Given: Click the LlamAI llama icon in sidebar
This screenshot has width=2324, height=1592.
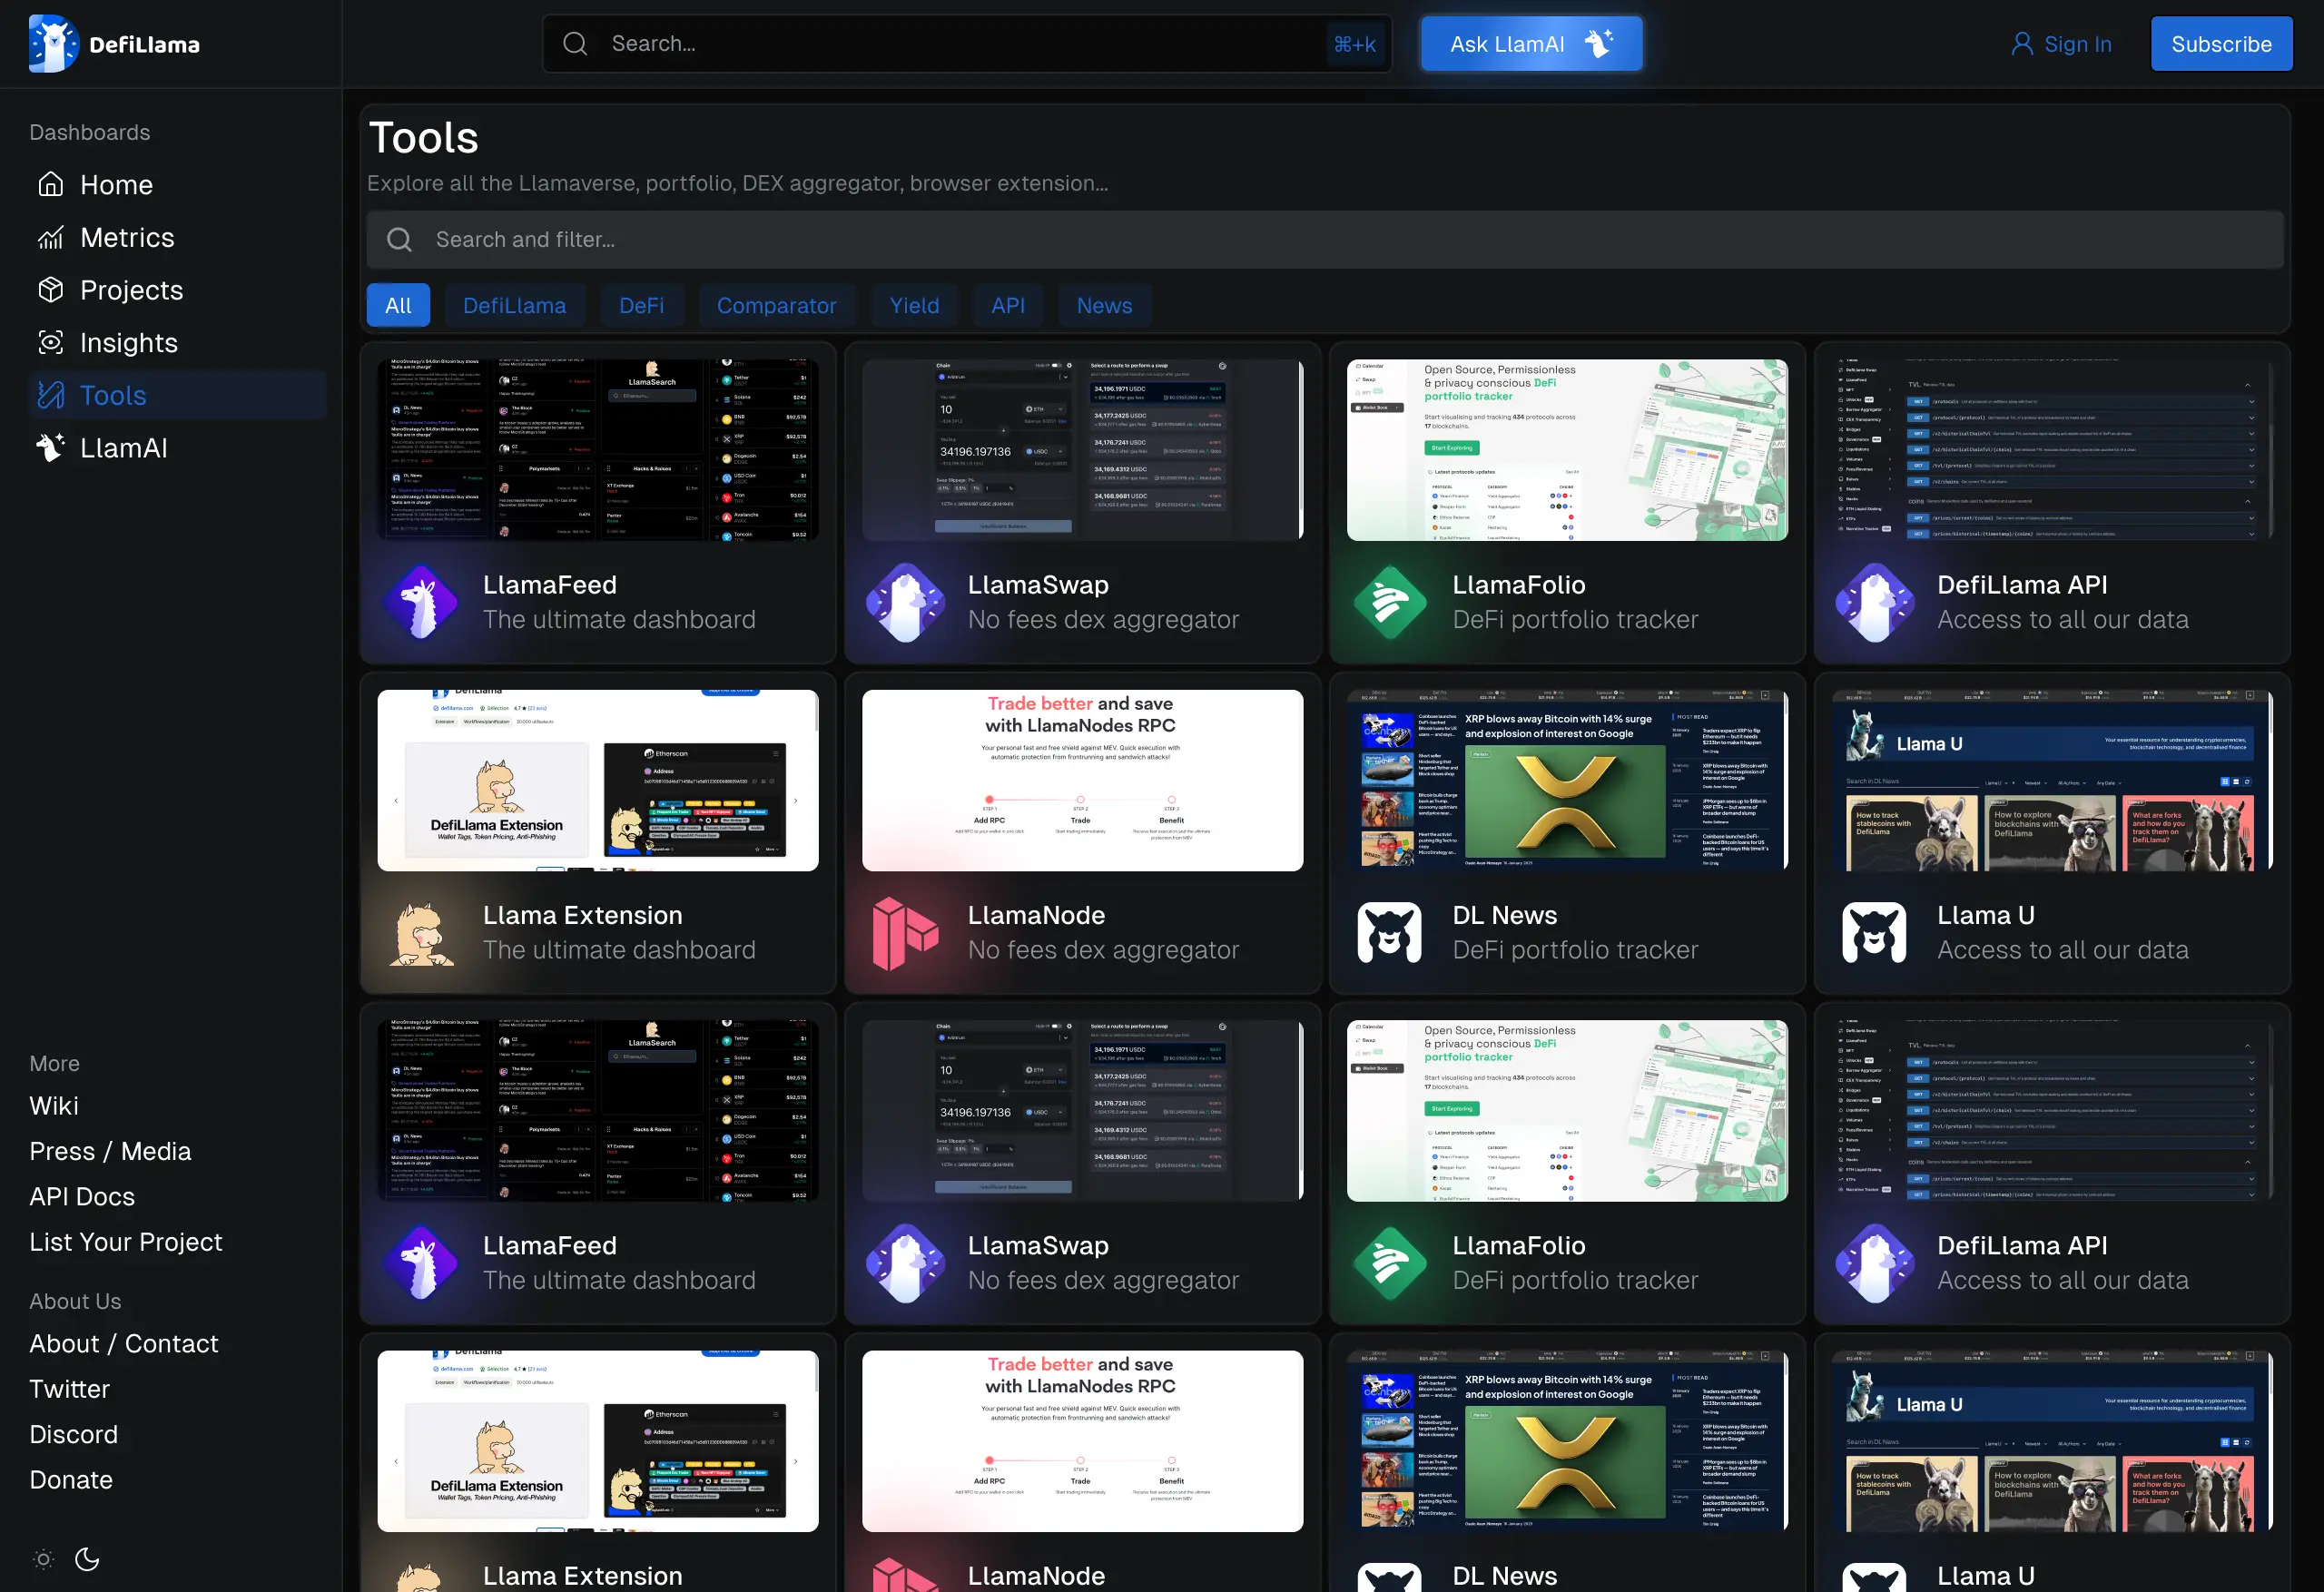Looking at the screenshot, I should (51, 447).
